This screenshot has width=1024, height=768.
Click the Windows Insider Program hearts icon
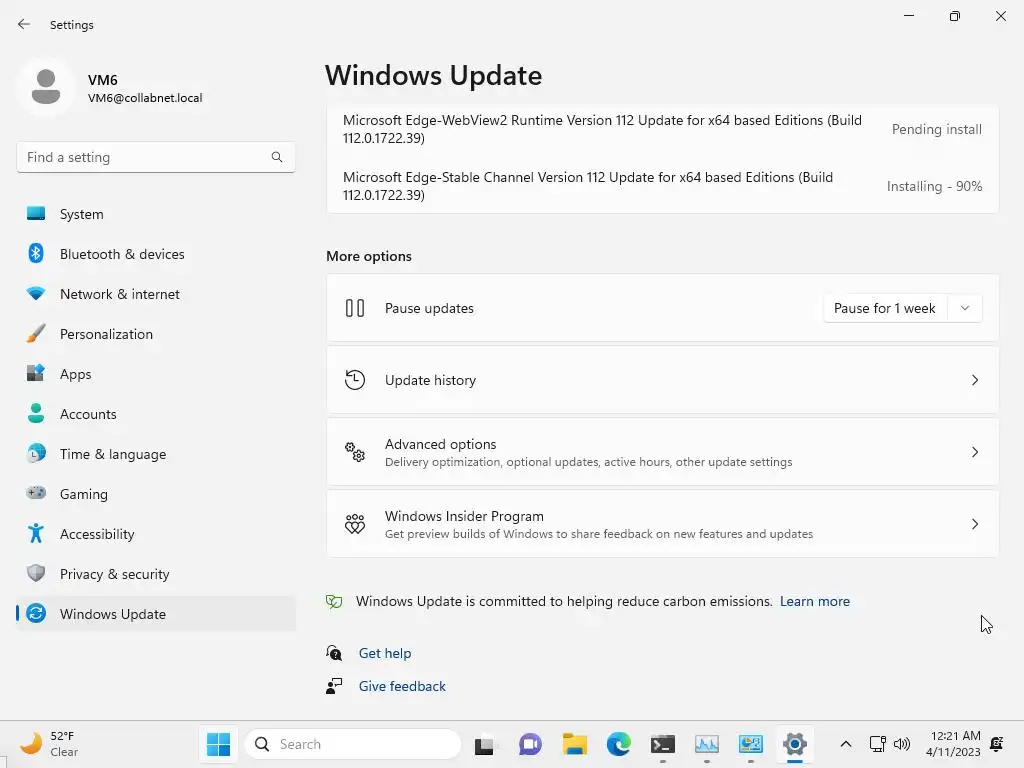[x=355, y=523]
